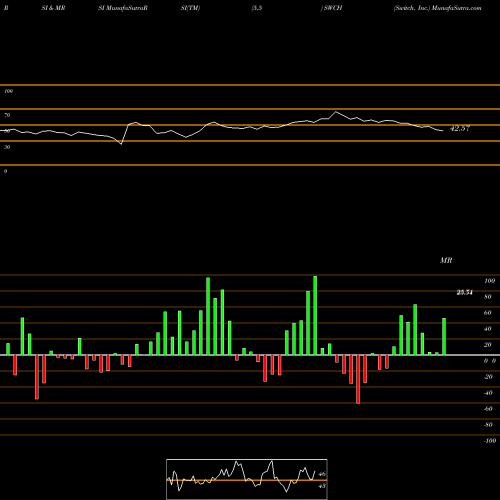Image resolution: width=500 pixels, height=500 pixels.
Task: Select the MR value 25.54
Action: (465, 293)
